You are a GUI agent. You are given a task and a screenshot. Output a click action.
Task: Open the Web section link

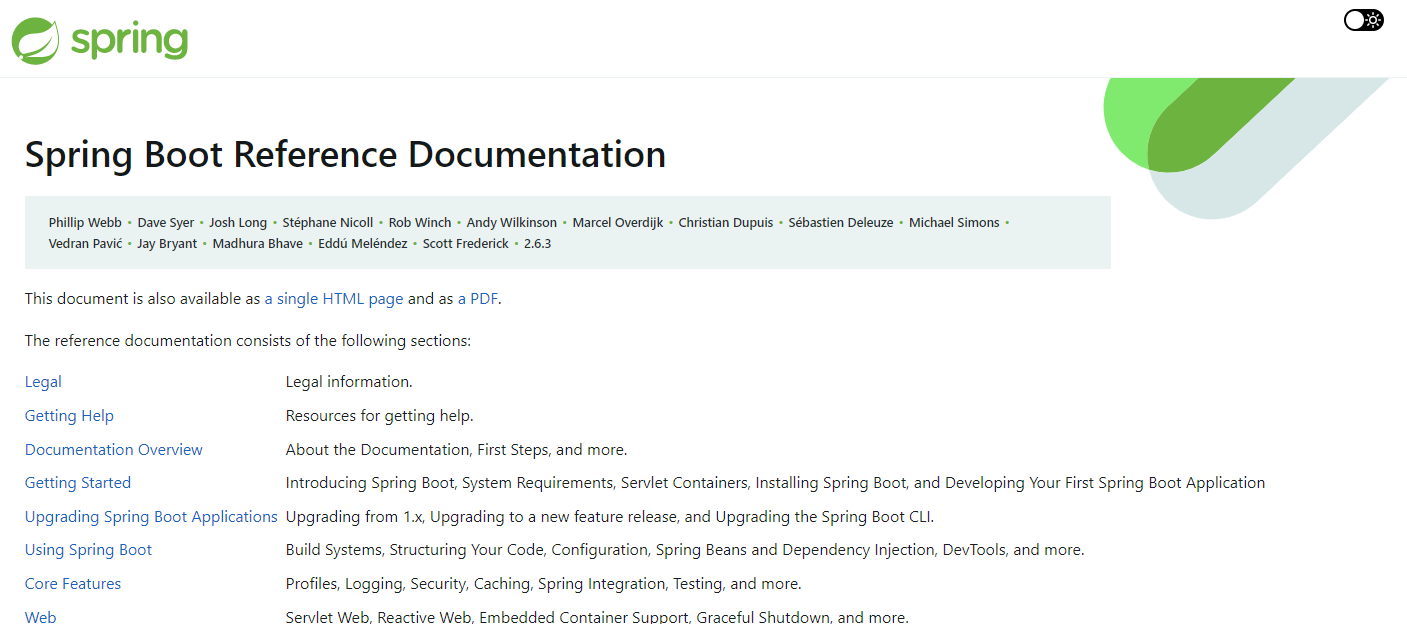pos(41,617)
